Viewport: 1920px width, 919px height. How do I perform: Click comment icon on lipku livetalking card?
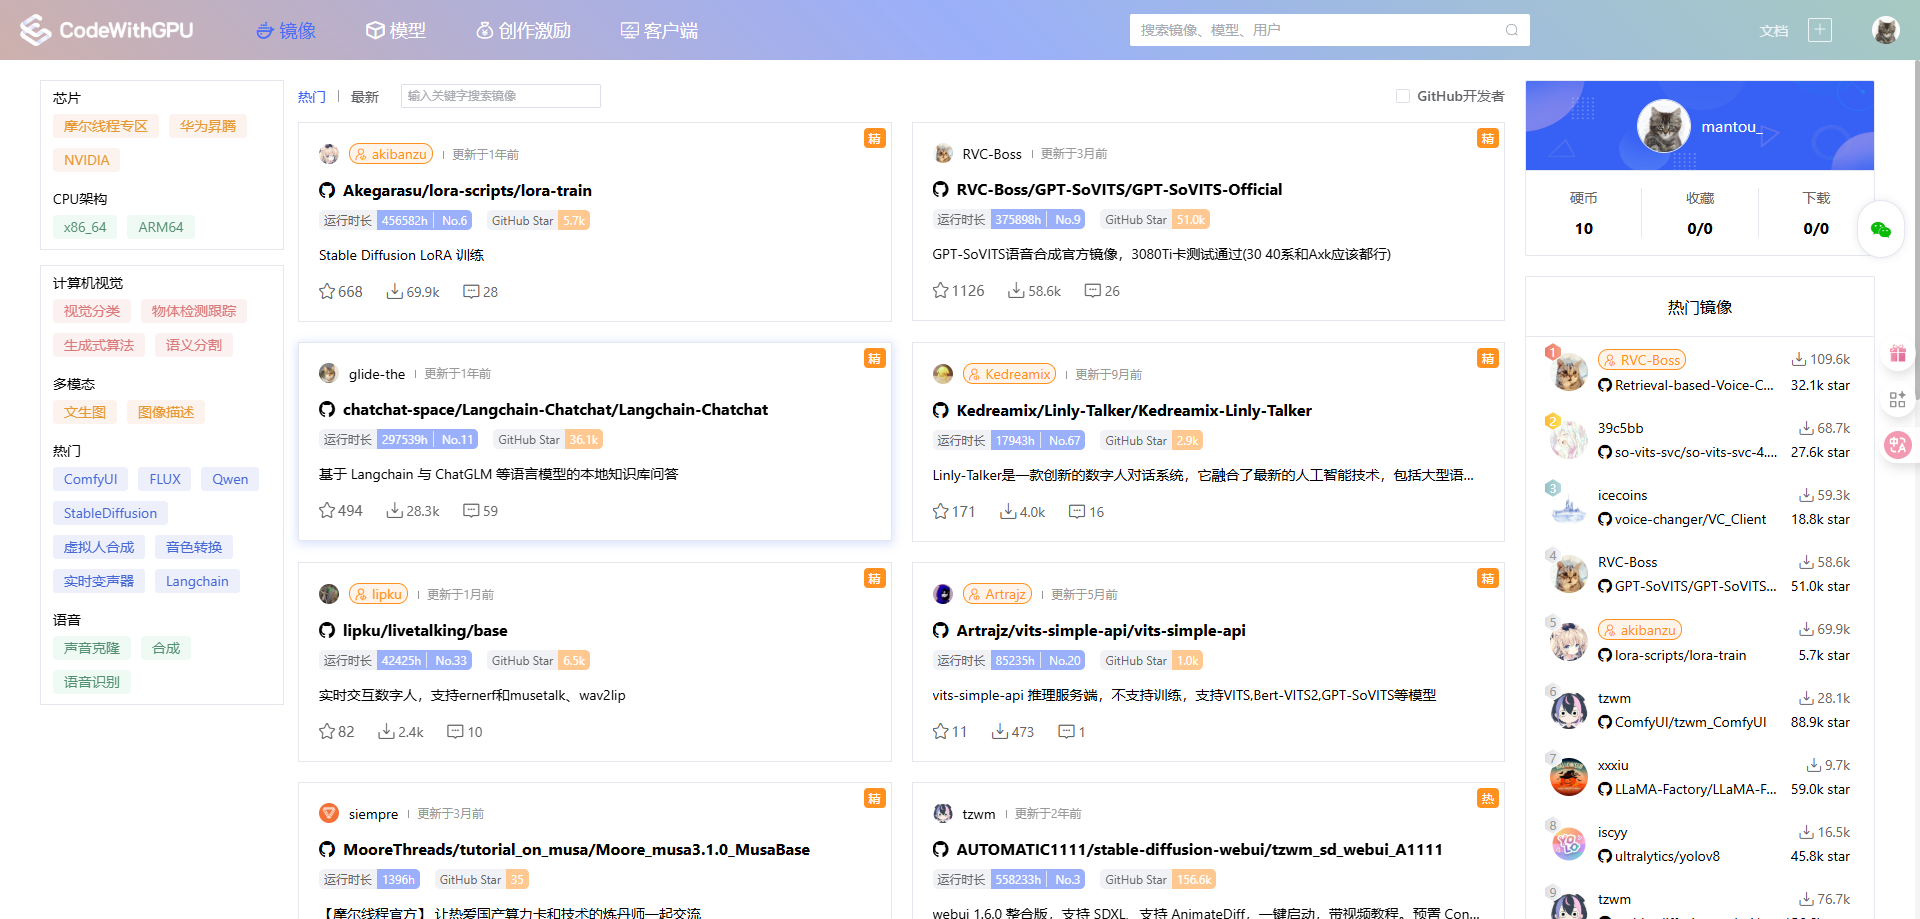pos(455,732)
